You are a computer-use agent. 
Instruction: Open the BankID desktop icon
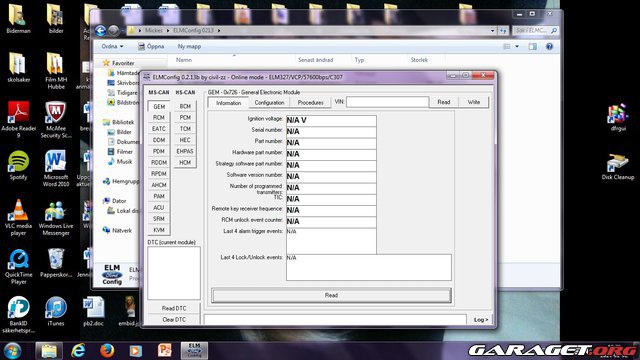tap(18, 315)
